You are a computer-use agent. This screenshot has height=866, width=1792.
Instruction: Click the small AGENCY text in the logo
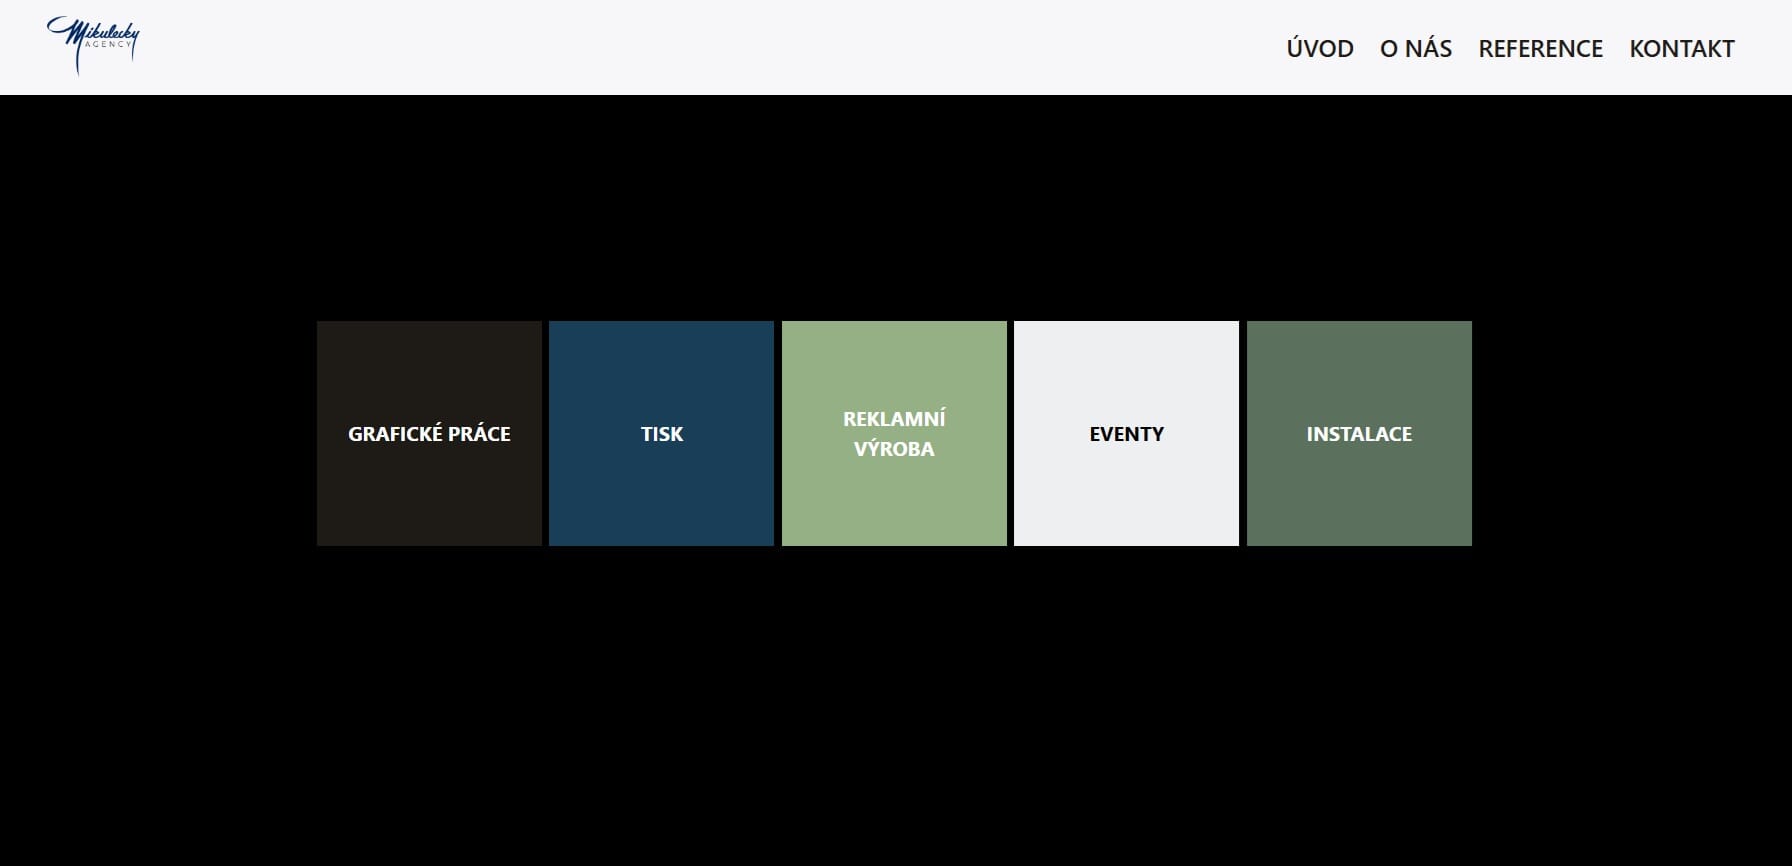[109, 45]
